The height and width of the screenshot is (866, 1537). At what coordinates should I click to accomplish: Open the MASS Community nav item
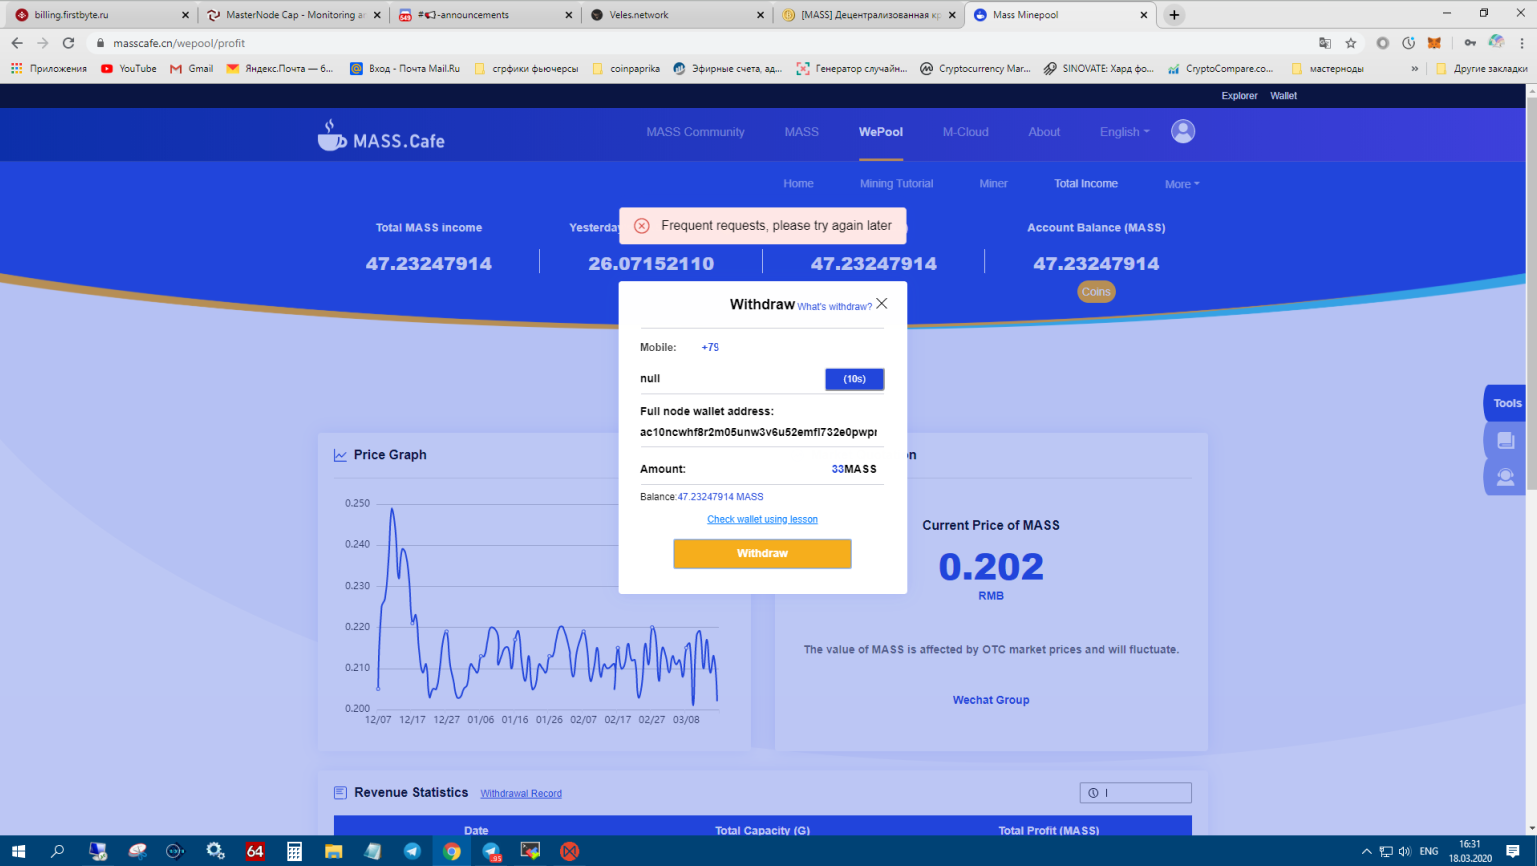pyautogui.click(x=695, y=132)
